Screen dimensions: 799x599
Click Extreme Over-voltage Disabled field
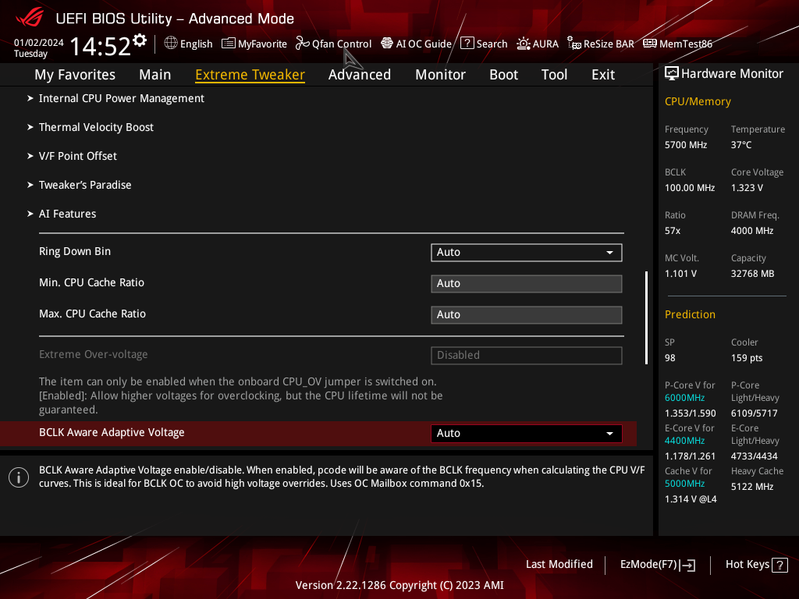pos(526,356)
